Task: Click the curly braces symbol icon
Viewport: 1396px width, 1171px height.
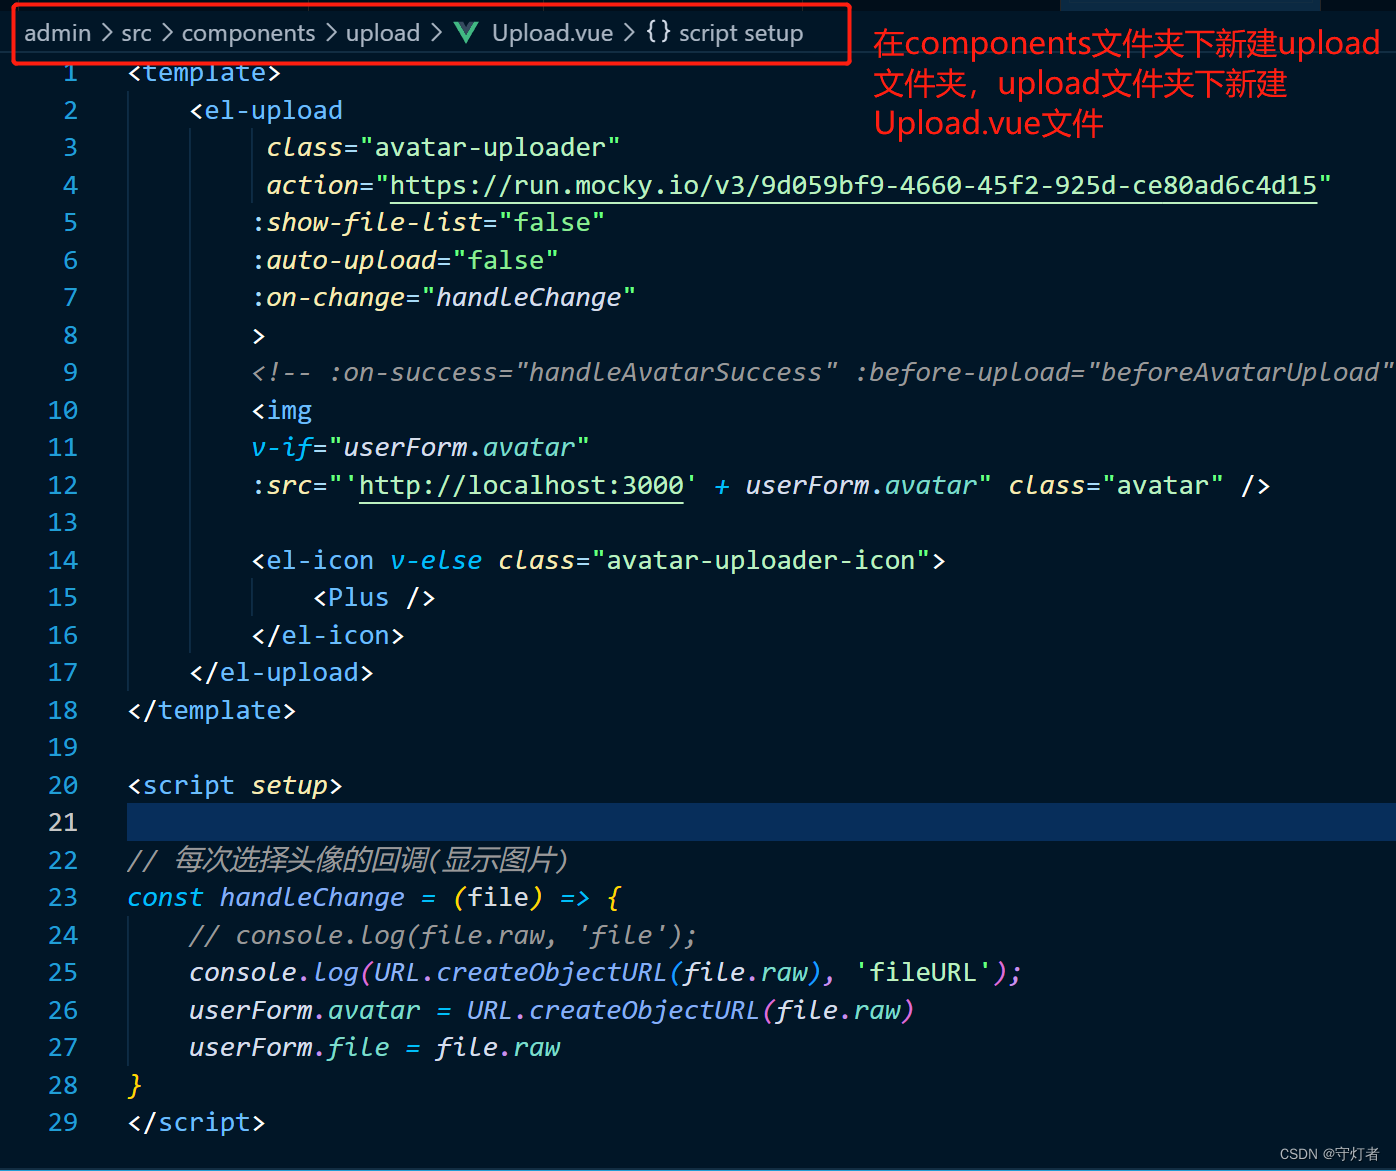Action: (x=658, y=32)
